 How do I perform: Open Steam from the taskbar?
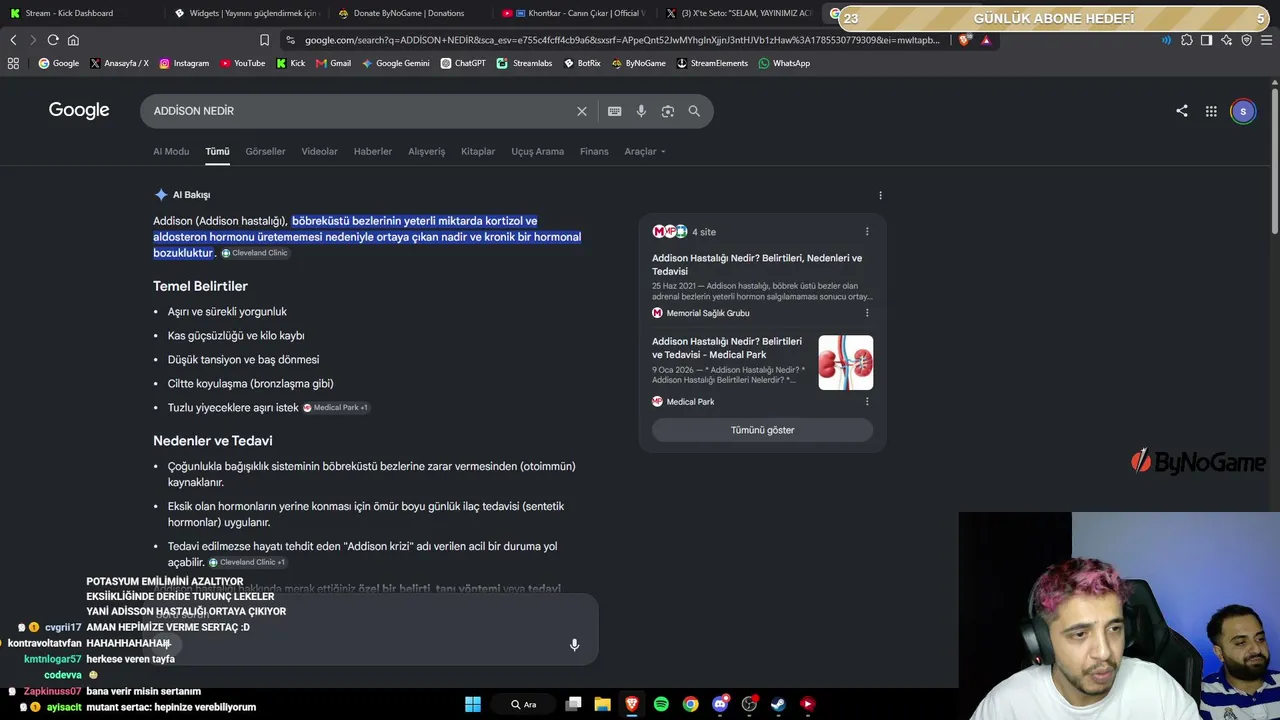778,704
